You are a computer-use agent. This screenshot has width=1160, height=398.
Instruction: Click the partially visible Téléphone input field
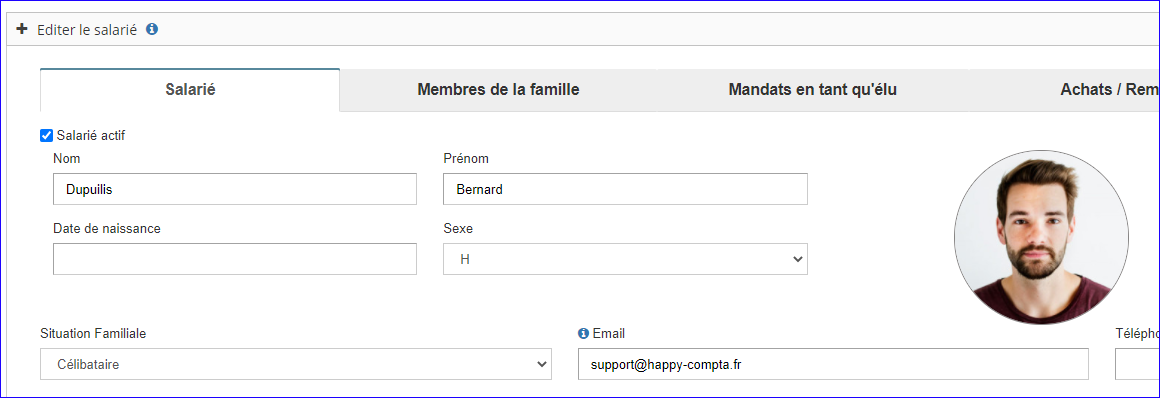click(x=1136, y=364)
